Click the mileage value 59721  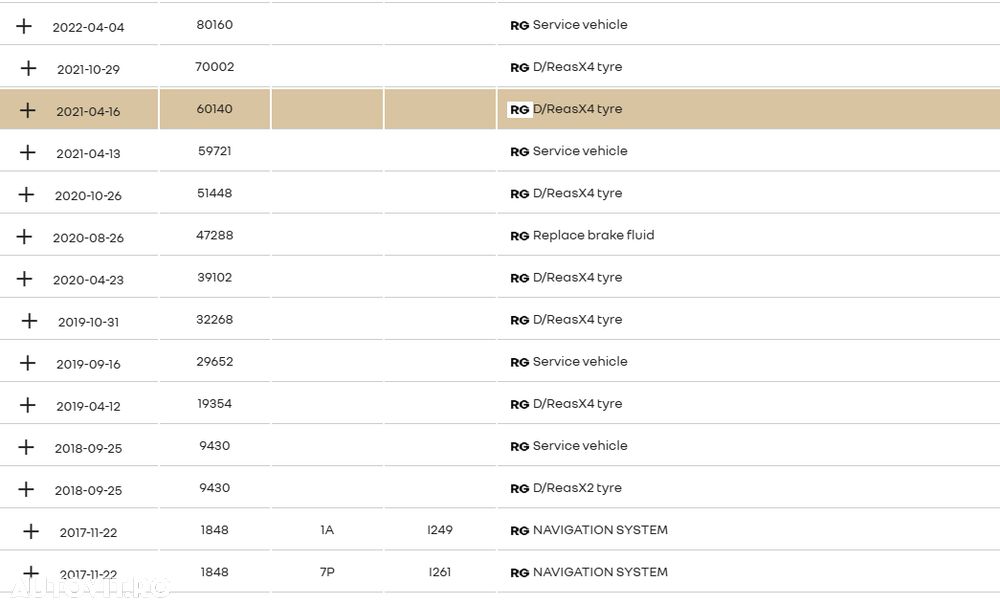click(x=214, y=151)
